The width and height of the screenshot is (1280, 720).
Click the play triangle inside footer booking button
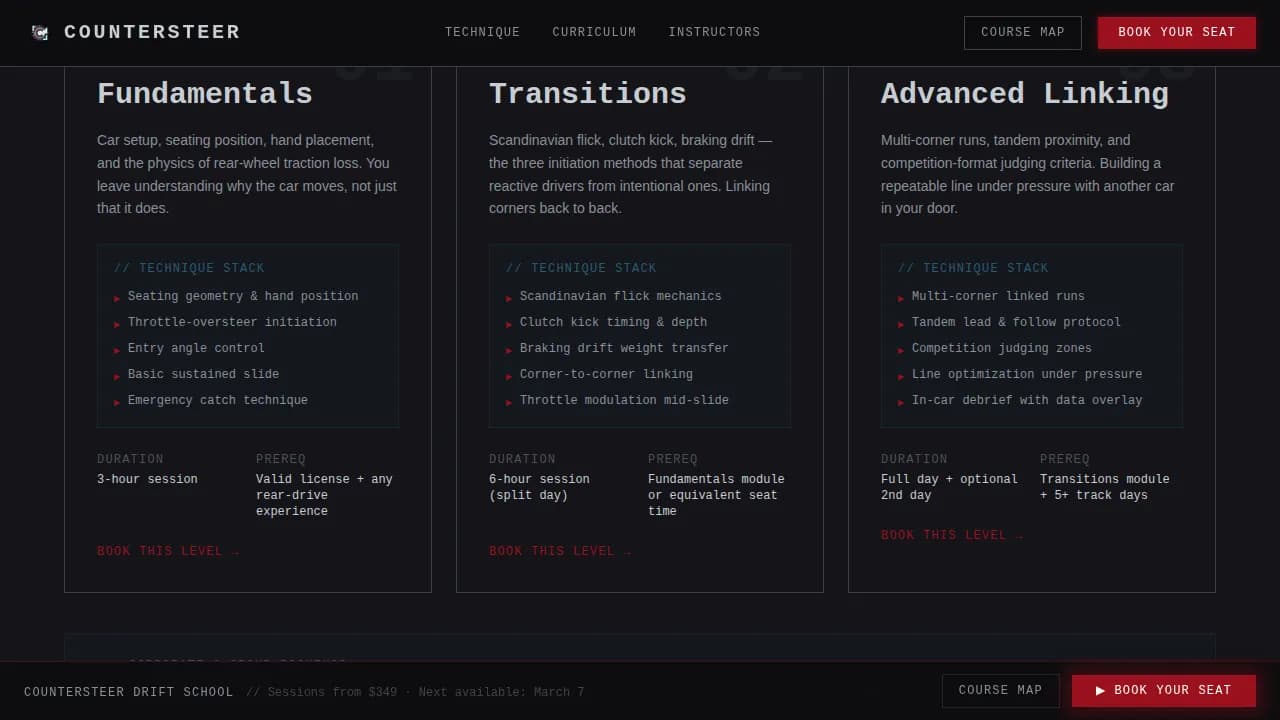(1101, 690)
